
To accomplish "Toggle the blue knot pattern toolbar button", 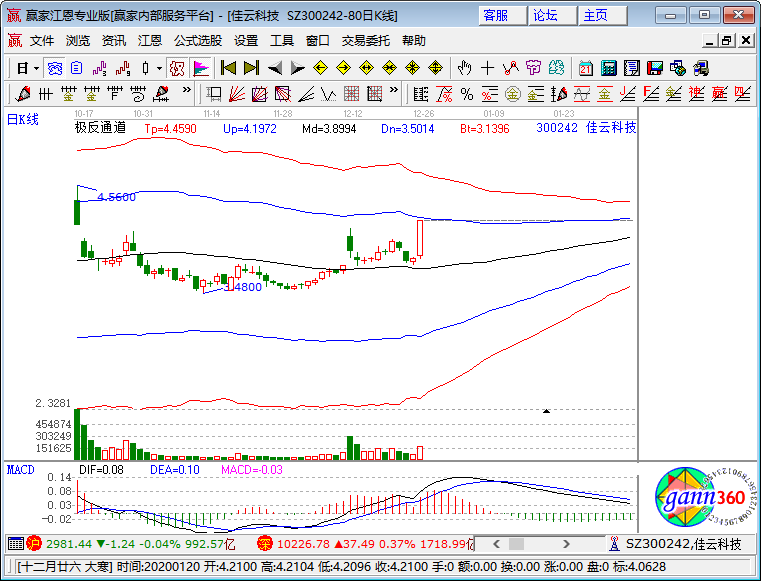I will (55, 68).
